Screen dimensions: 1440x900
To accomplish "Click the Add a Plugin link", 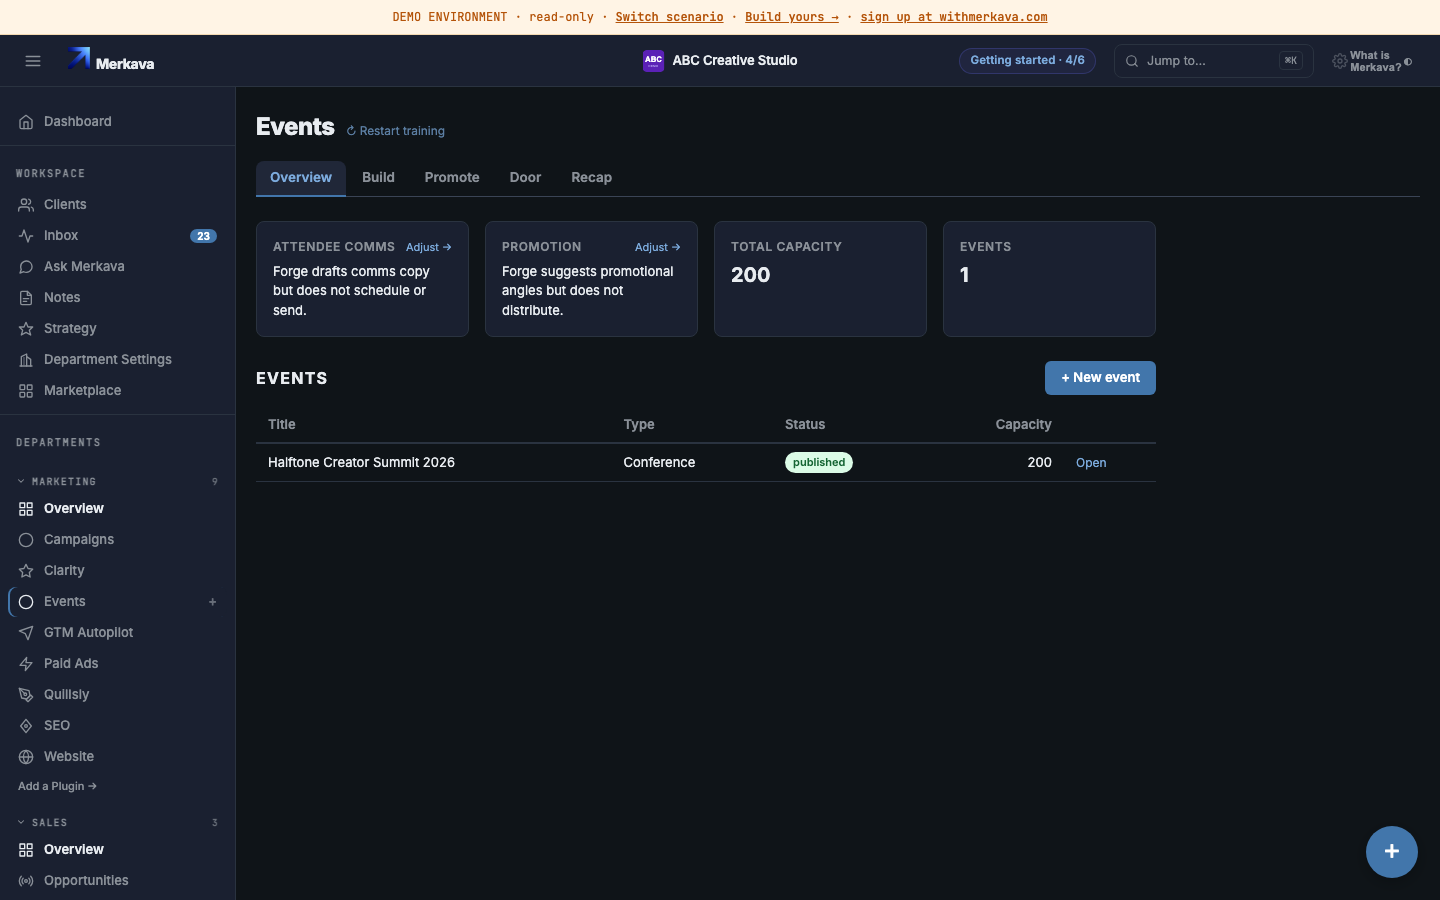I will pos(57,786).
